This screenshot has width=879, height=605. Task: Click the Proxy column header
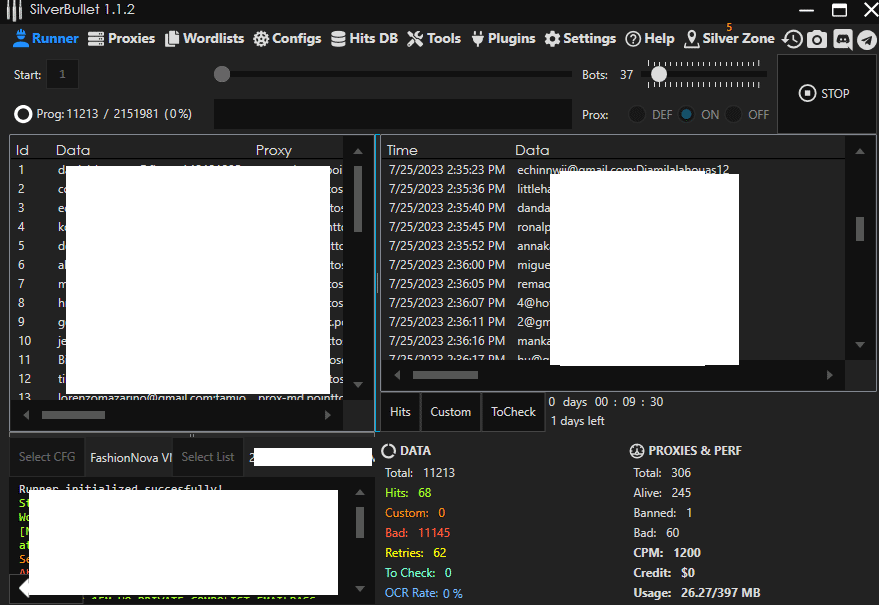point(274,150)
